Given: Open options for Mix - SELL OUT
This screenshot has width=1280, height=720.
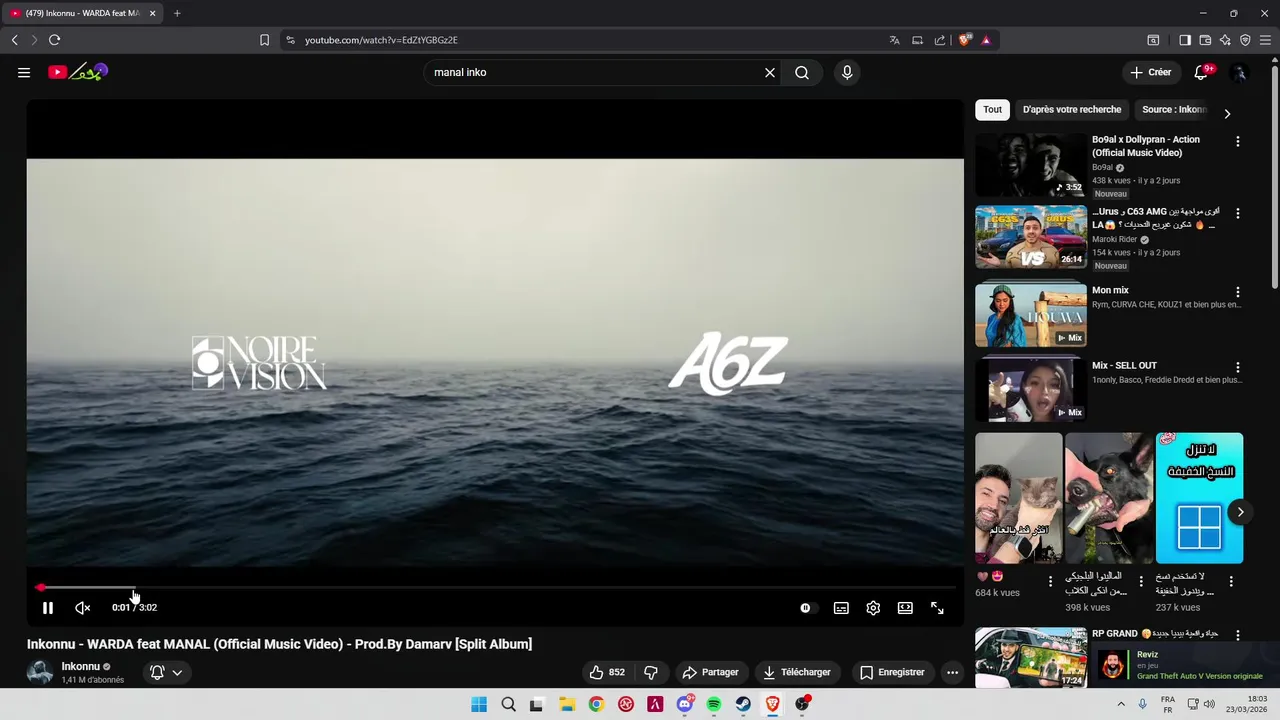Looking at the screenshot, I should pos(1238,367).
